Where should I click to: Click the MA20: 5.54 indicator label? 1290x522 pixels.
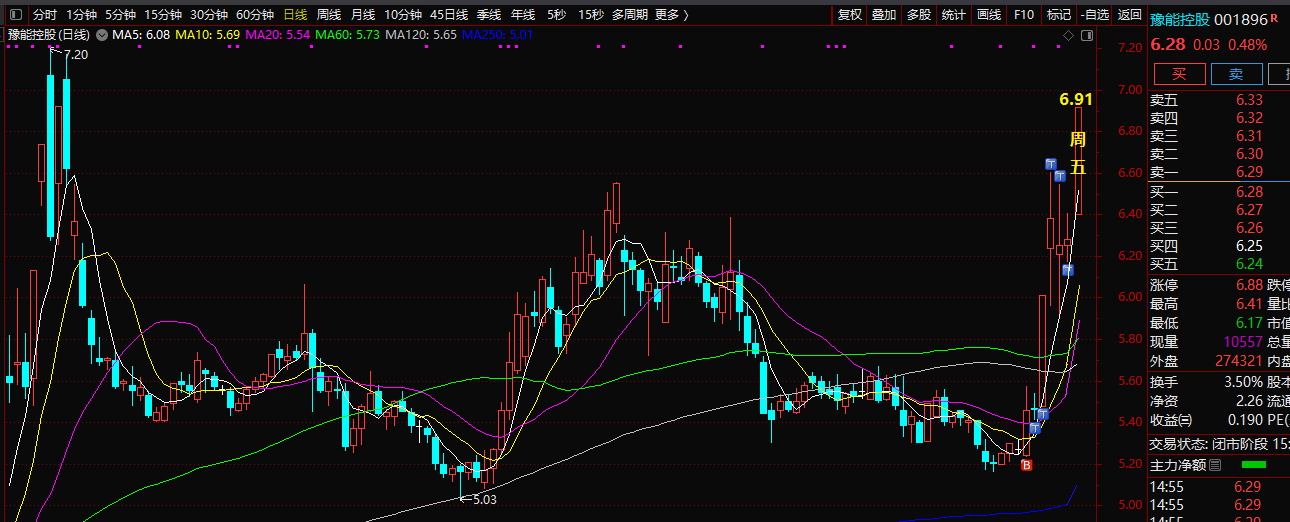(x=277, y=35)
